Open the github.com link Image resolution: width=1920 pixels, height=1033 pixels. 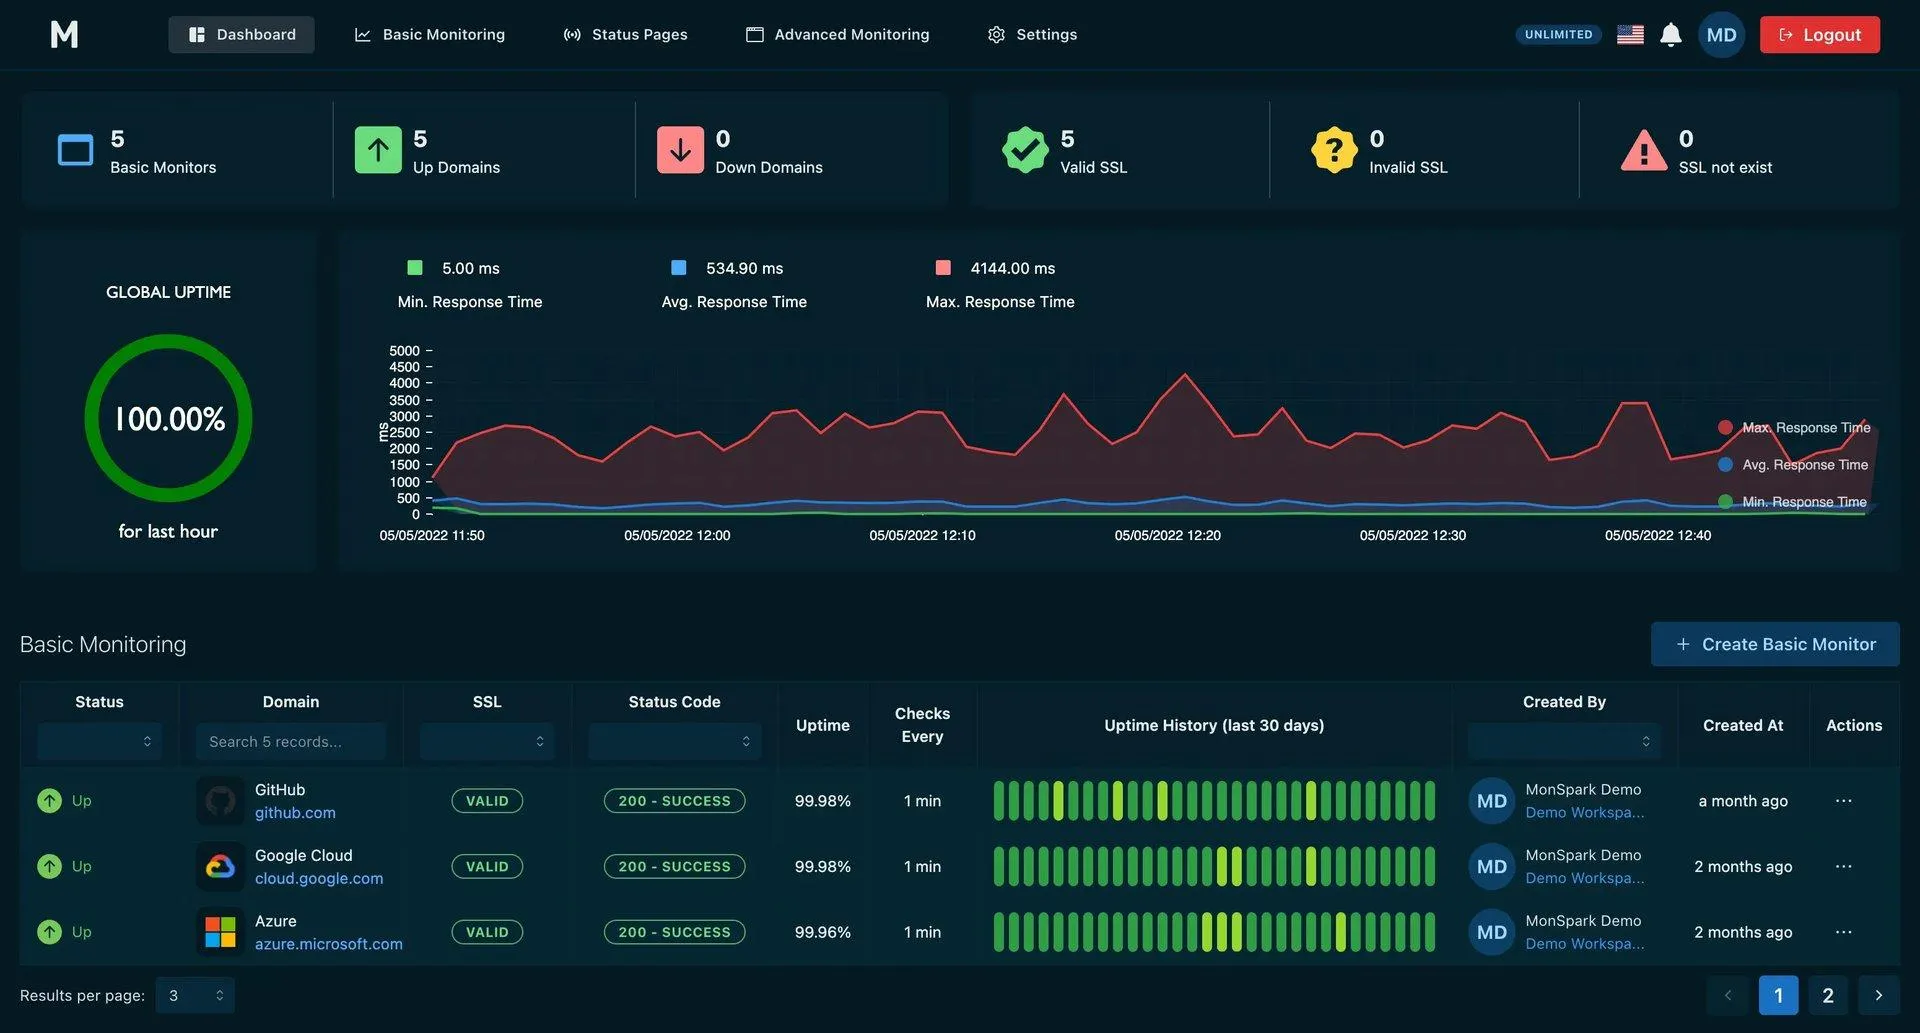(x=295, y=813)
